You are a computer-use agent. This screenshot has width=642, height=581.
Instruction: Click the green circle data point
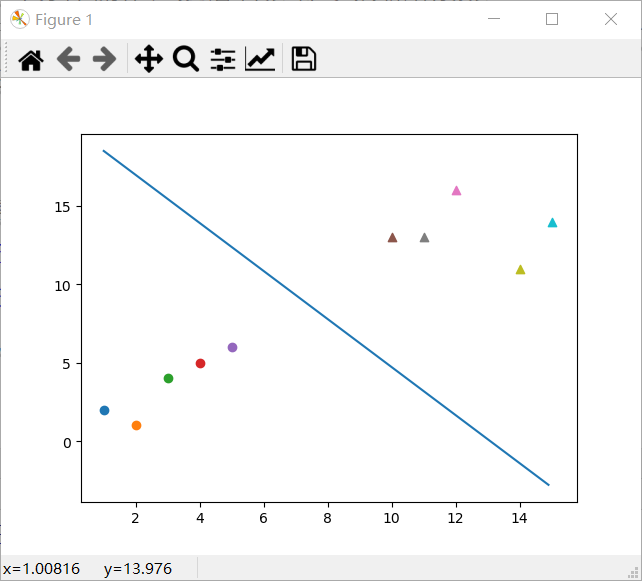168,378
